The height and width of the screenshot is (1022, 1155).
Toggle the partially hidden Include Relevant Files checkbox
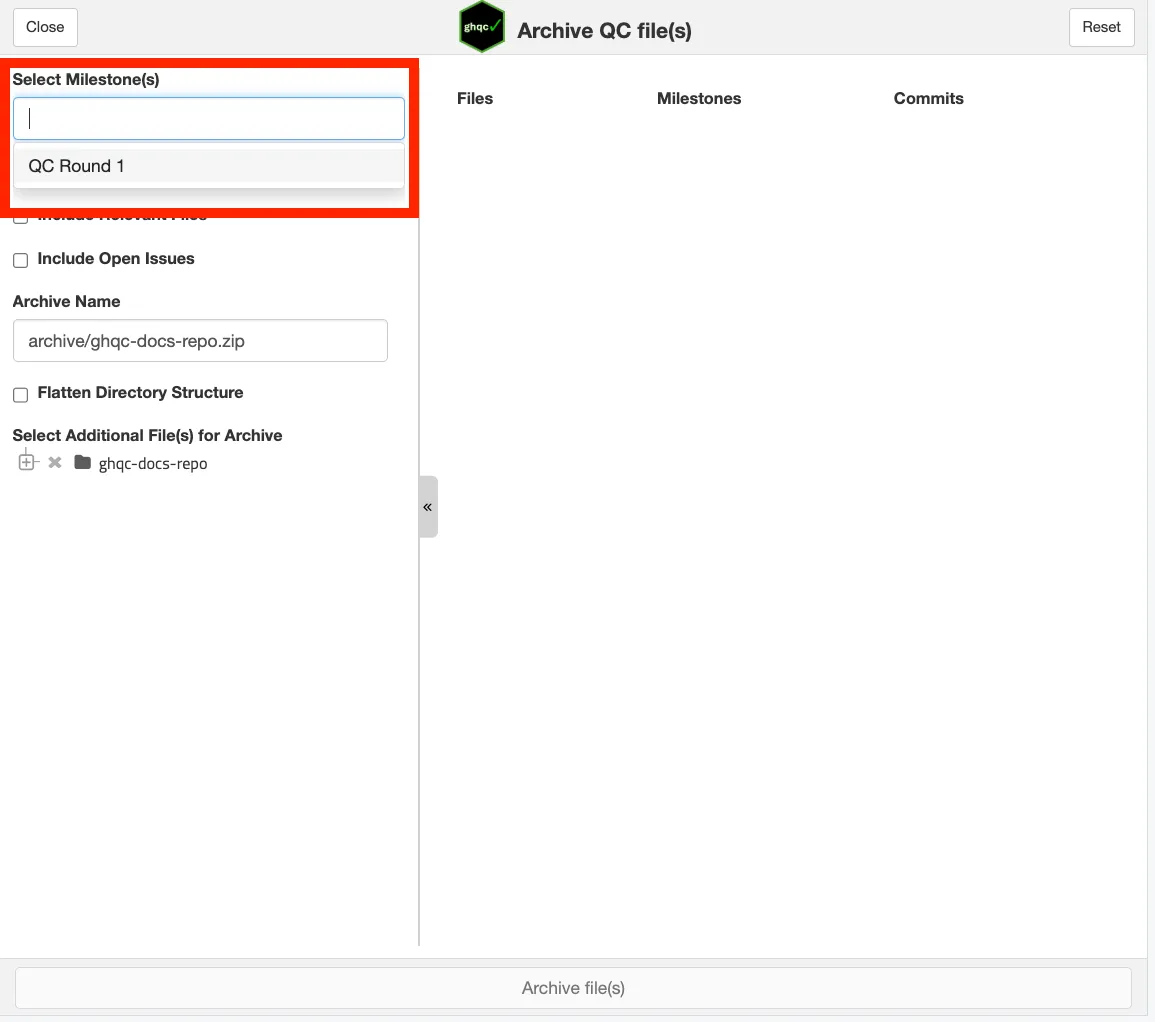[x=20, y=218]
